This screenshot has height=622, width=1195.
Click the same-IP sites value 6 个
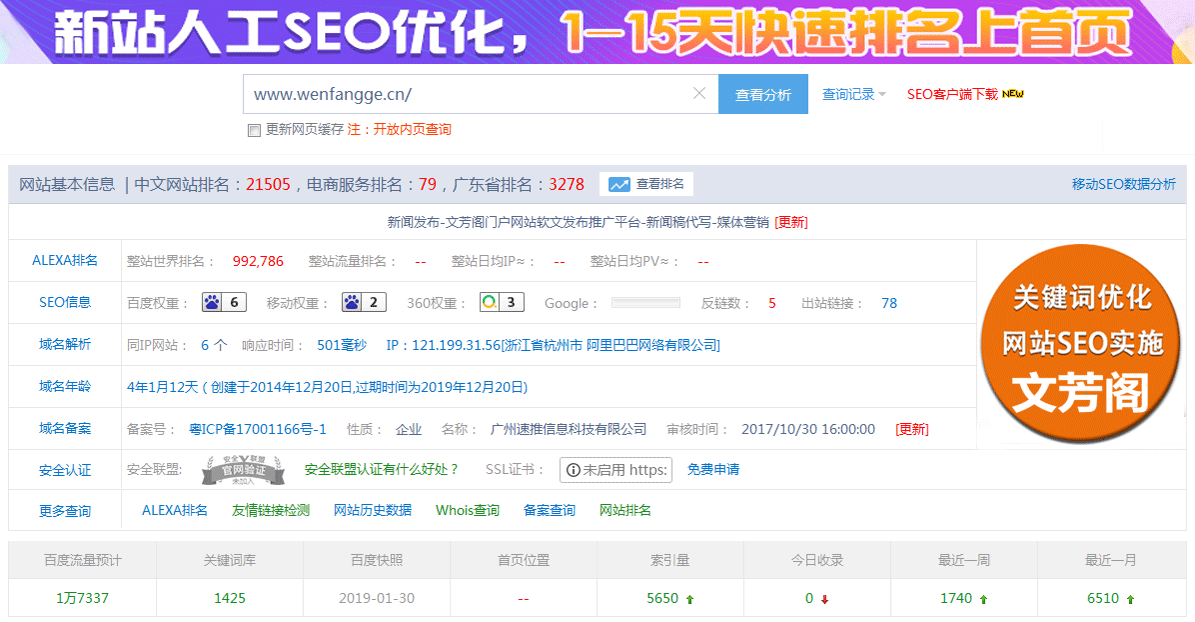pos(214,345)
